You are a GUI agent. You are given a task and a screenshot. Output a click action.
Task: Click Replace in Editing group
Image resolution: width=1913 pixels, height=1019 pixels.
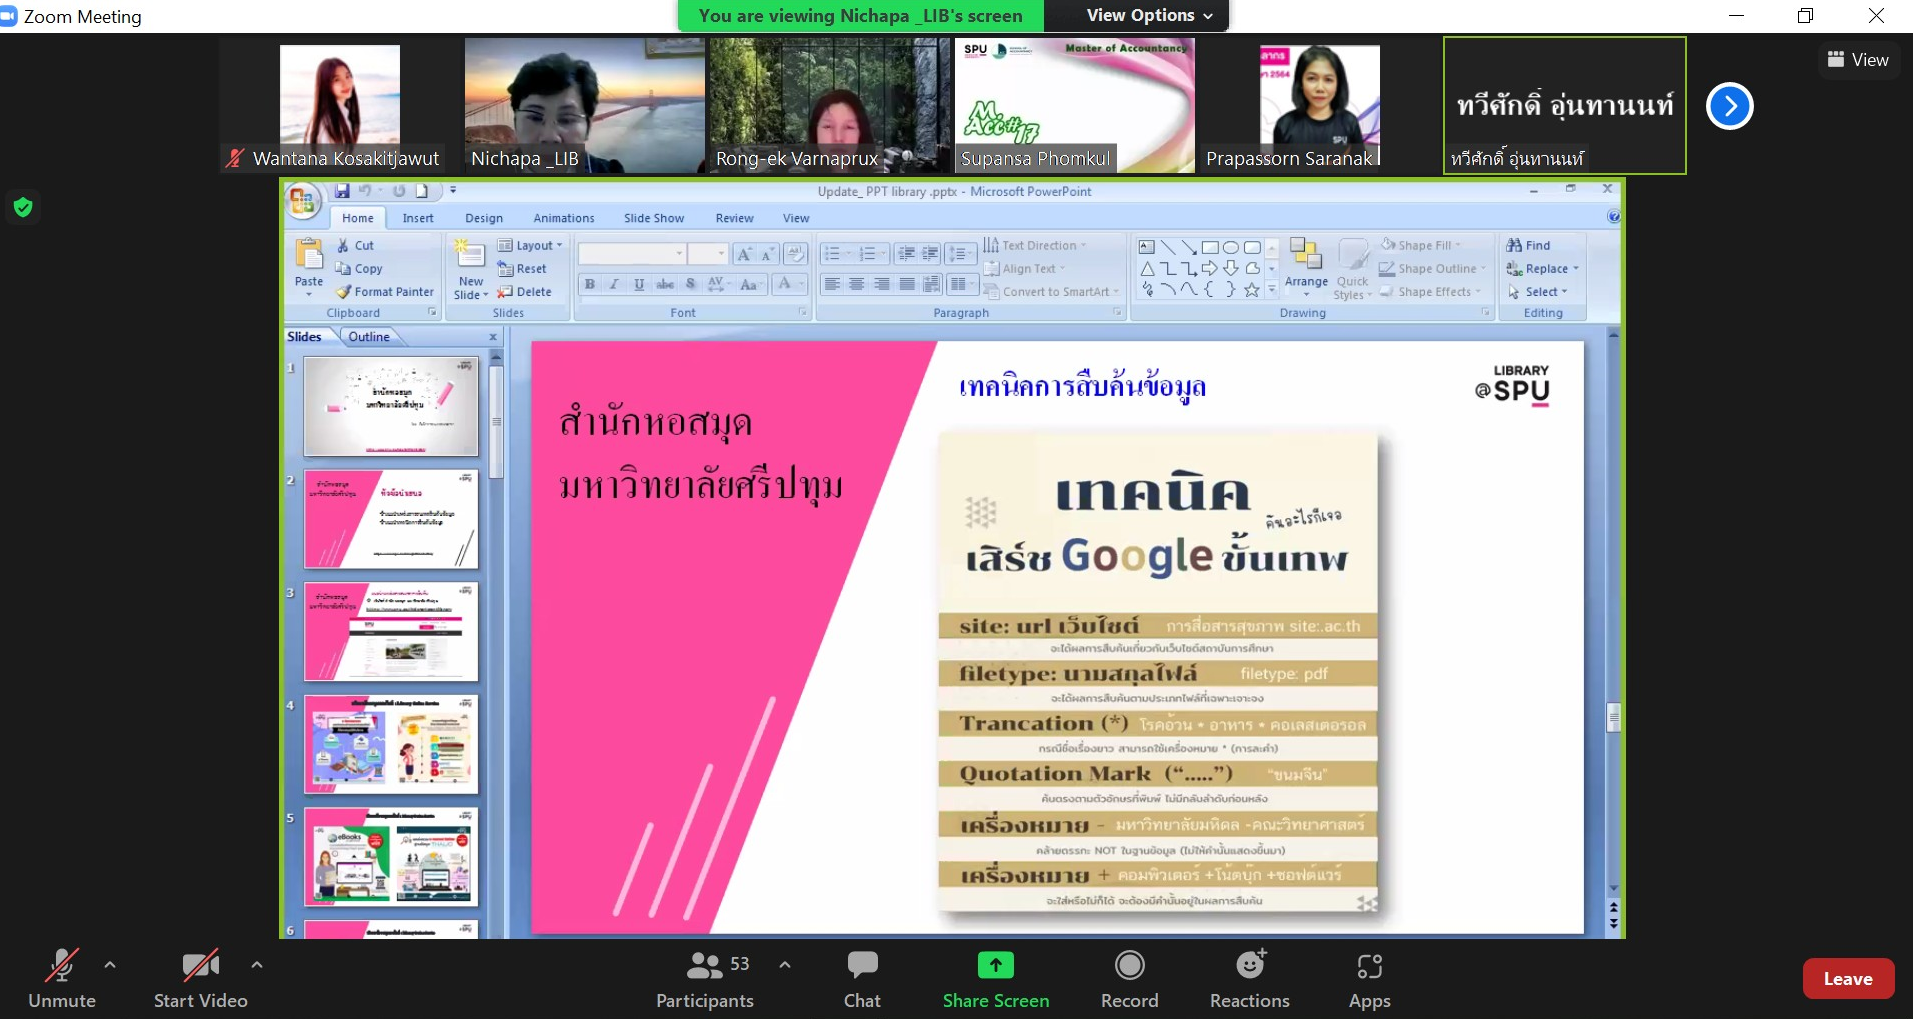(x=1543, y=268)
